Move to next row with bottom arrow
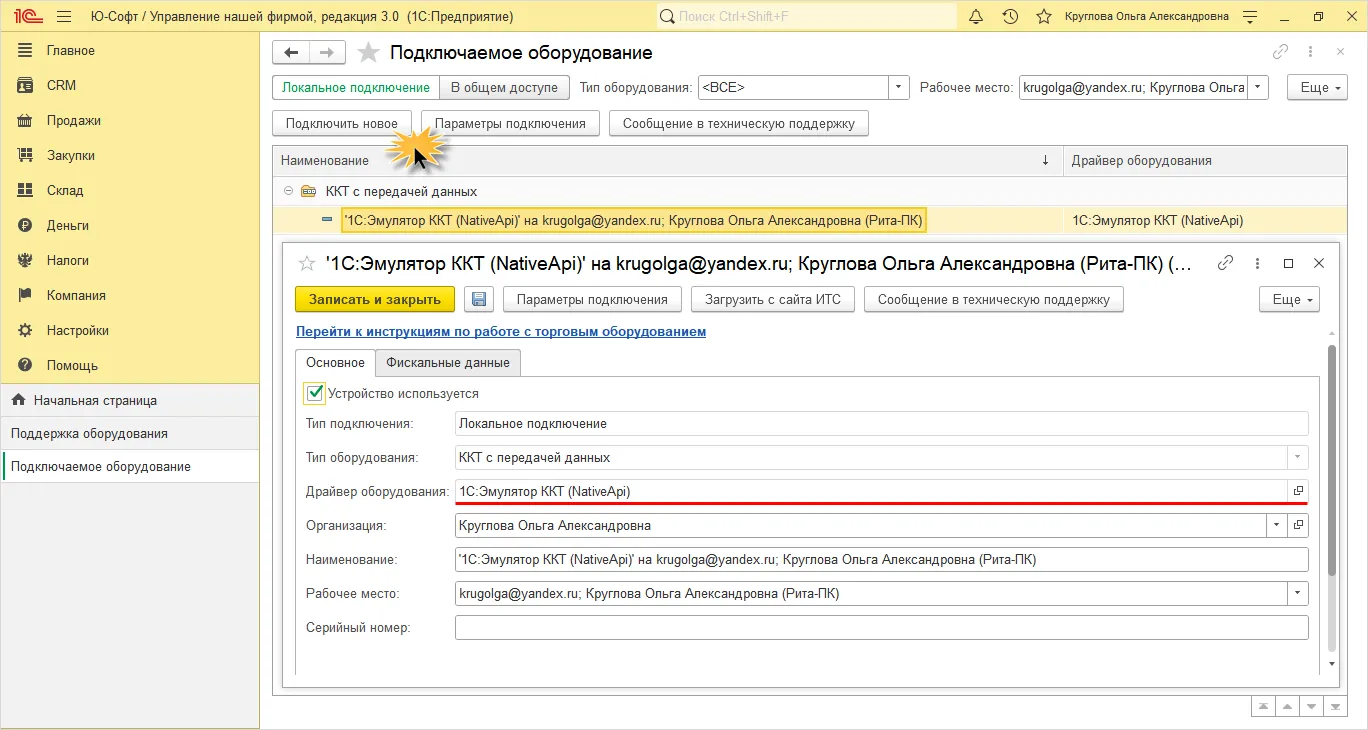 tap(1311, 706)
